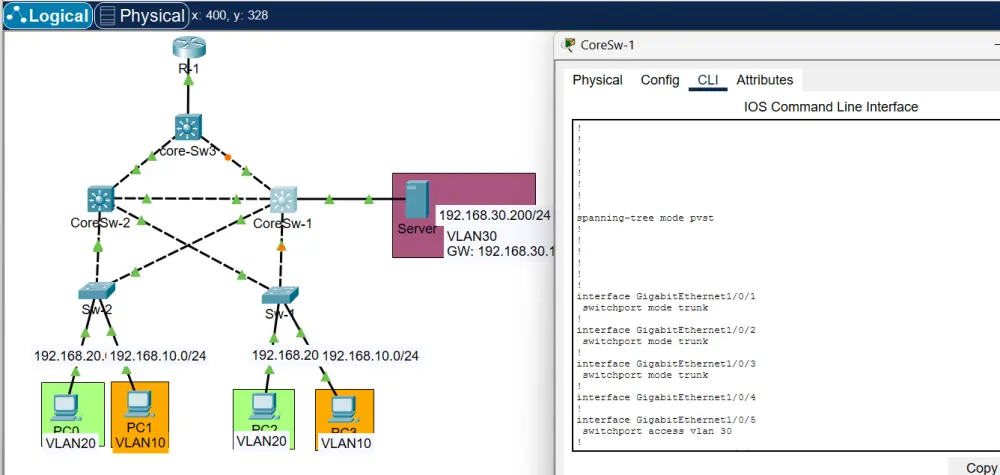Click the VLAN20 label under PC0
This screenshot has width=1000, height=475.
click(x=70, y=442)
